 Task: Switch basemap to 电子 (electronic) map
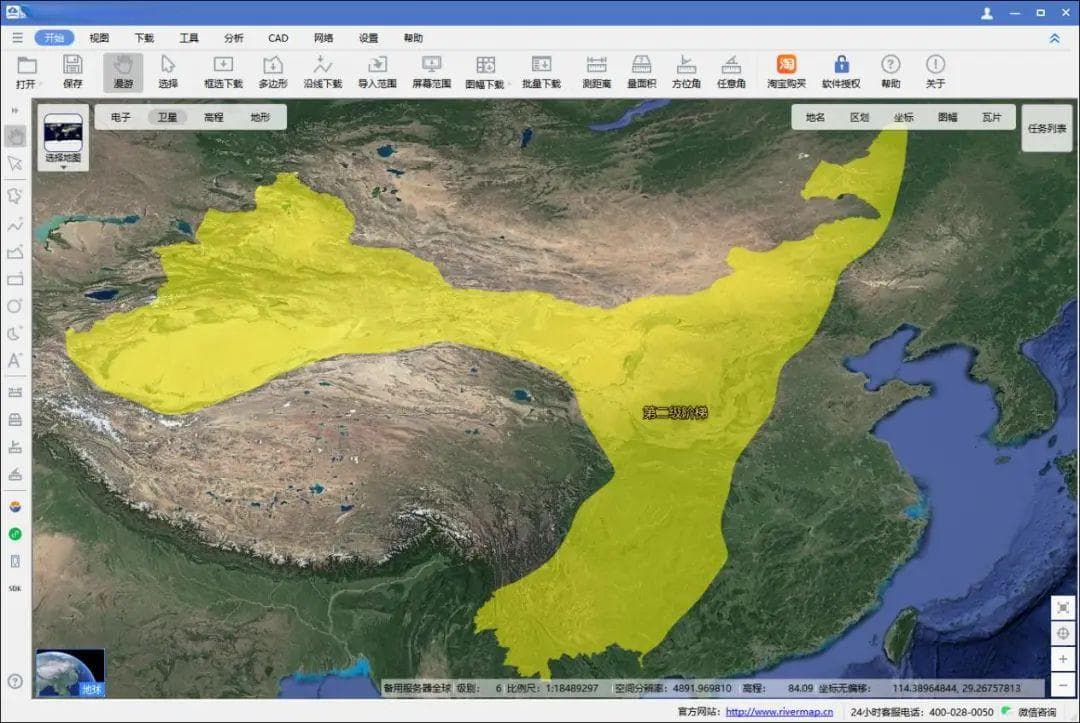(x=121, y=118)
